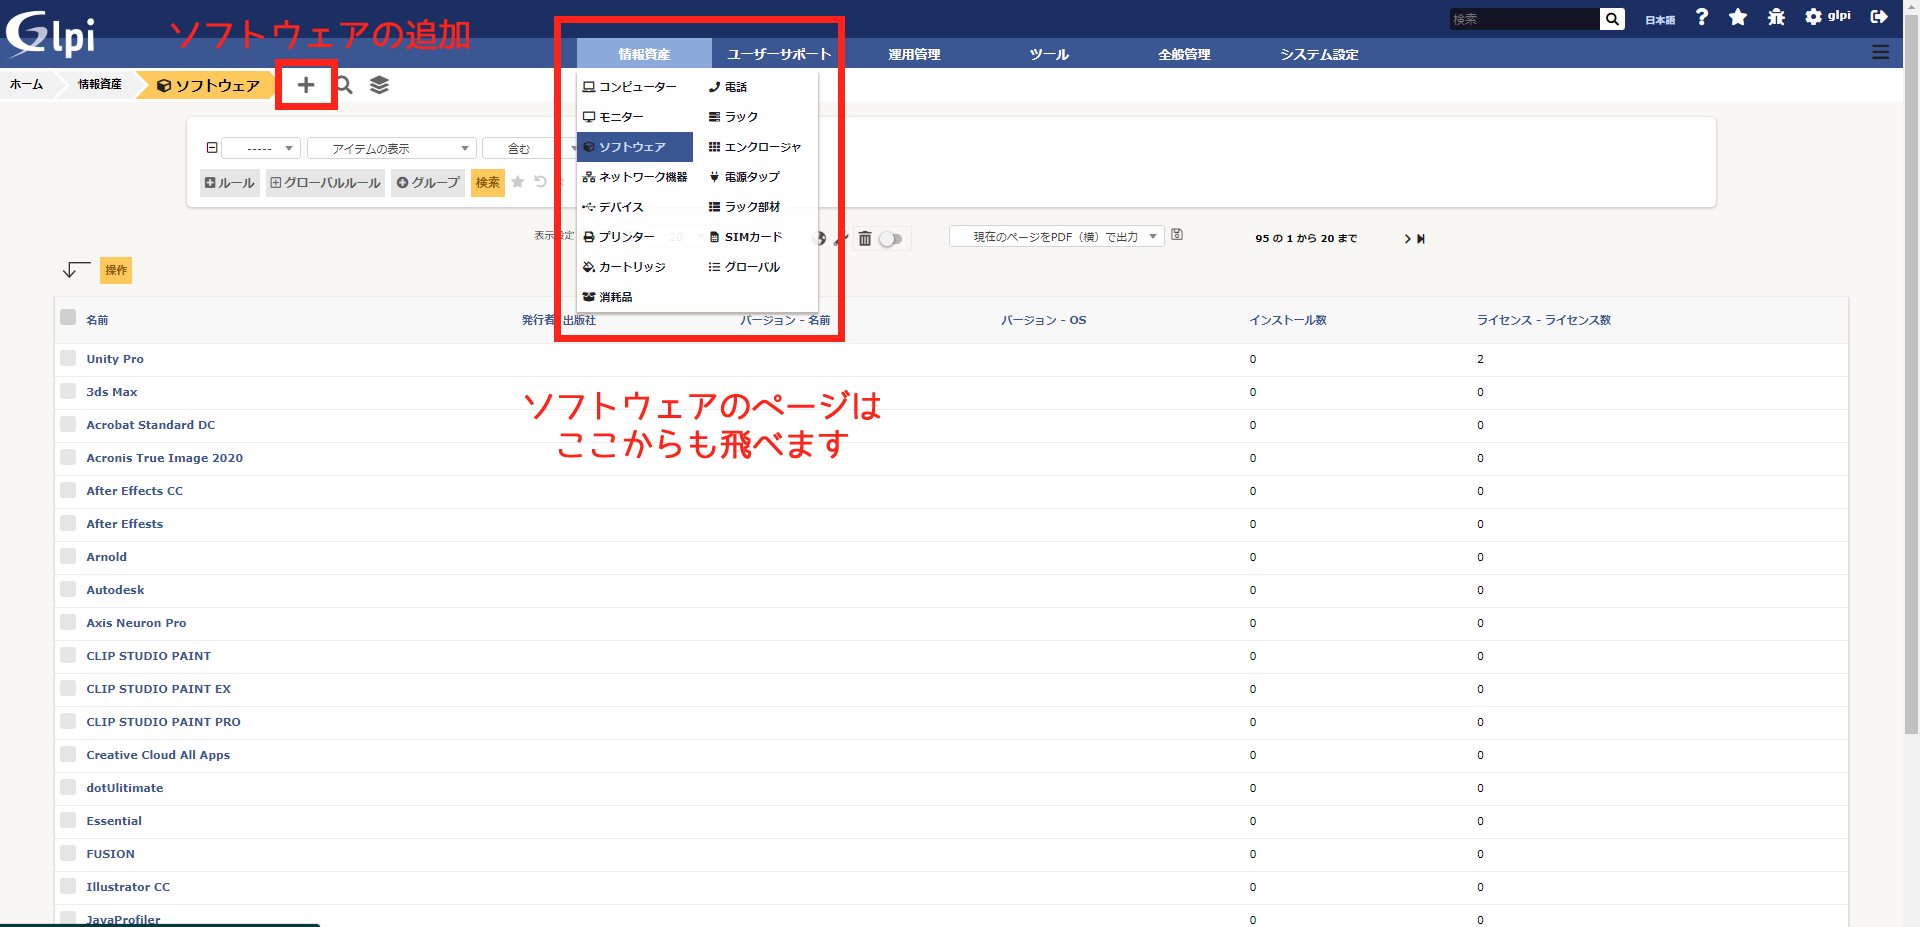Open the bookmarks star icon in header
Screen dimensions: 1920x927
click(x=1738, y=17)
